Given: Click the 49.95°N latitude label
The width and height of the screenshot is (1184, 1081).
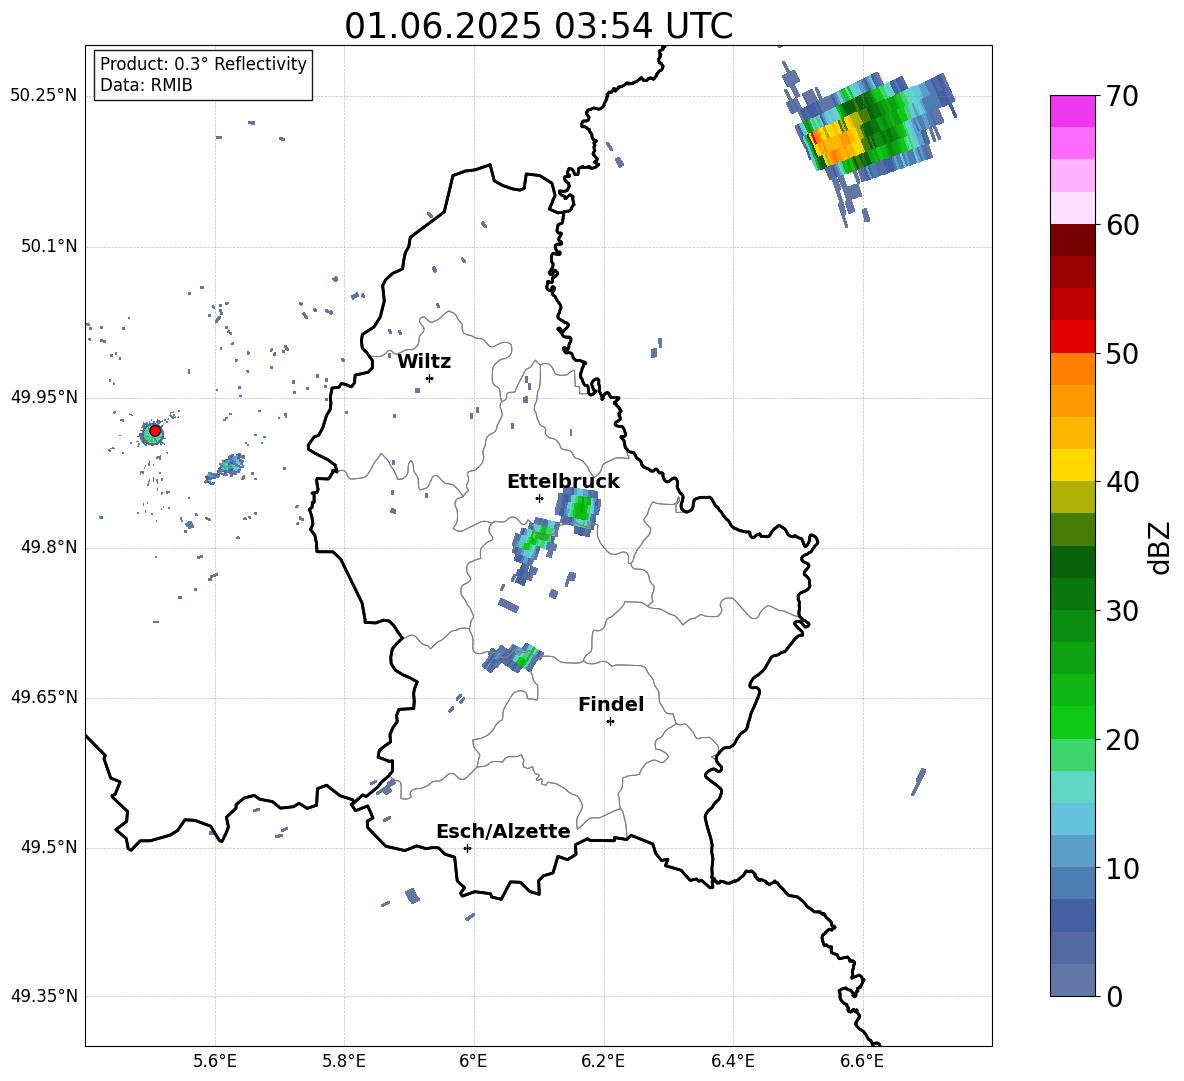Looking at the screenshot, I should [44, 397].
